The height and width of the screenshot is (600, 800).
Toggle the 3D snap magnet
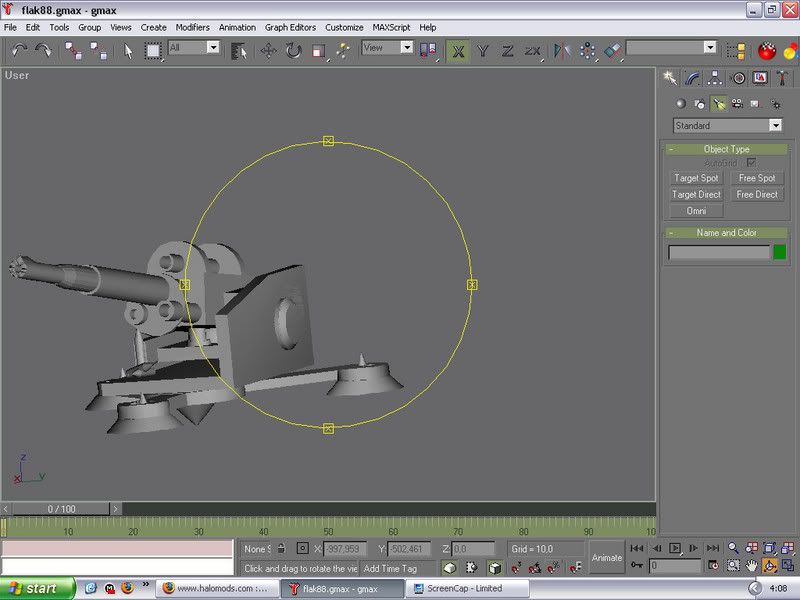point(516,567)
